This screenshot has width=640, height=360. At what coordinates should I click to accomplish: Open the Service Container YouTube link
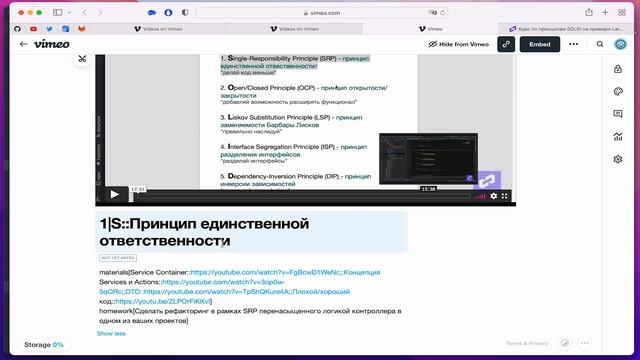285,272
